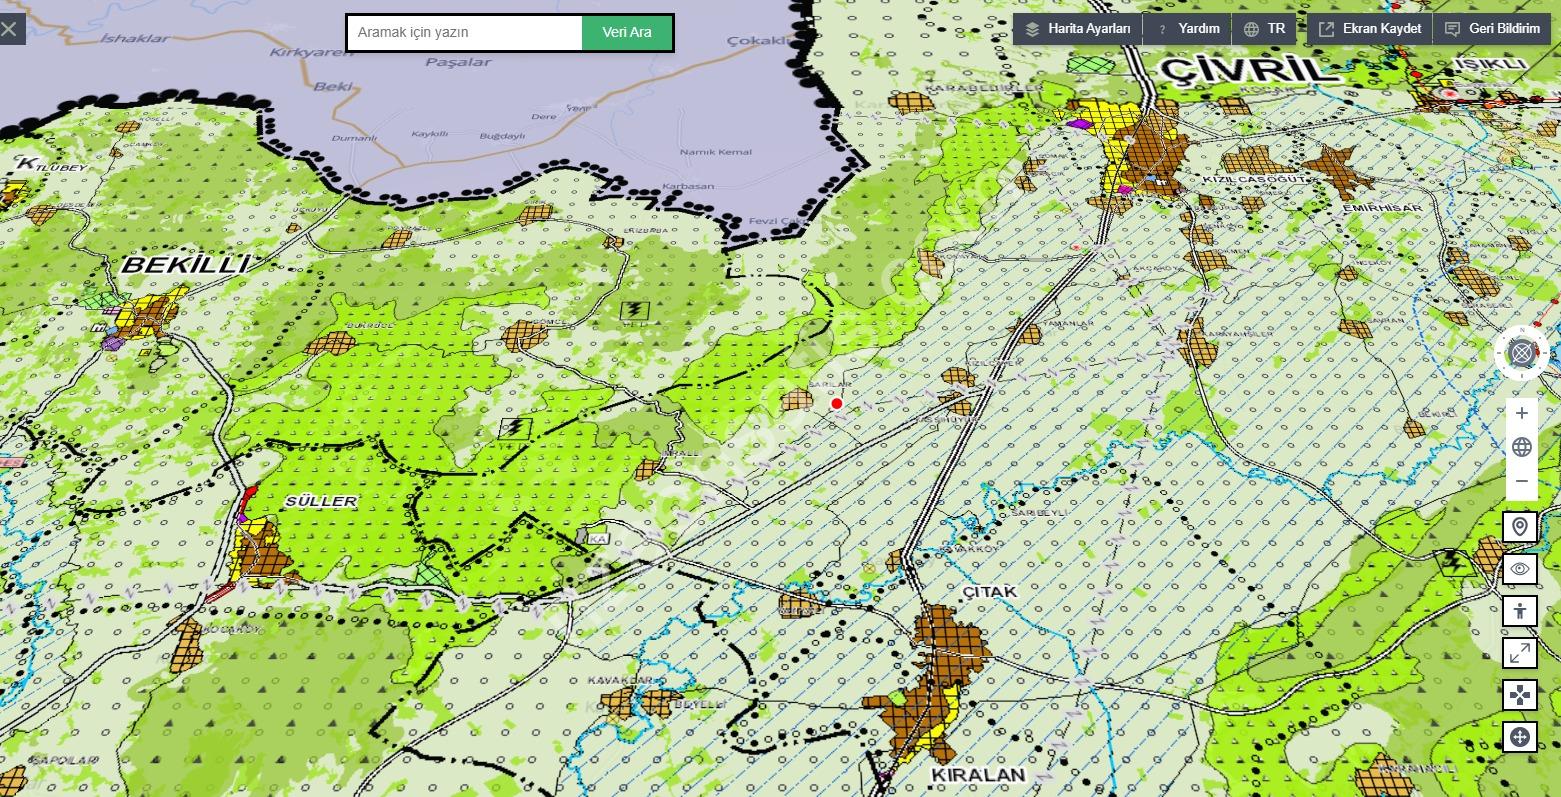Click the Geri Bildirim feedback button

click(1492, 29)
